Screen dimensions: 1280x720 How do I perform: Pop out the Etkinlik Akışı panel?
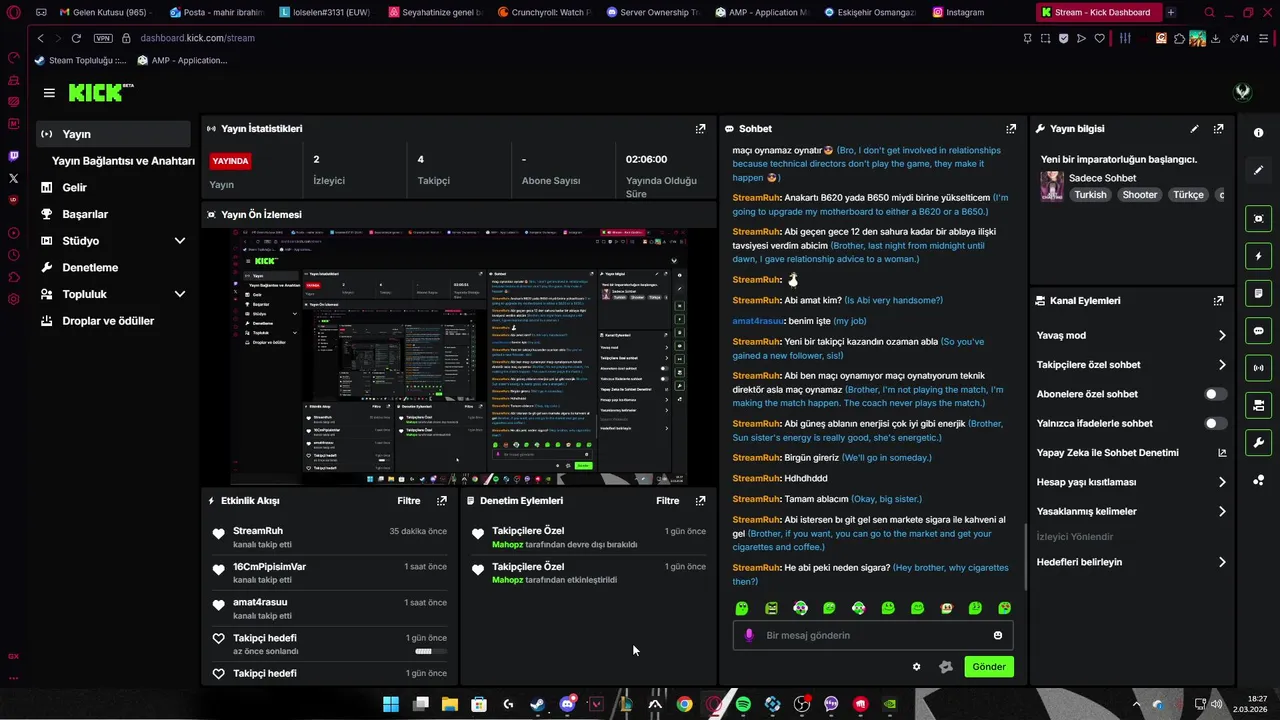coord(442,501)
